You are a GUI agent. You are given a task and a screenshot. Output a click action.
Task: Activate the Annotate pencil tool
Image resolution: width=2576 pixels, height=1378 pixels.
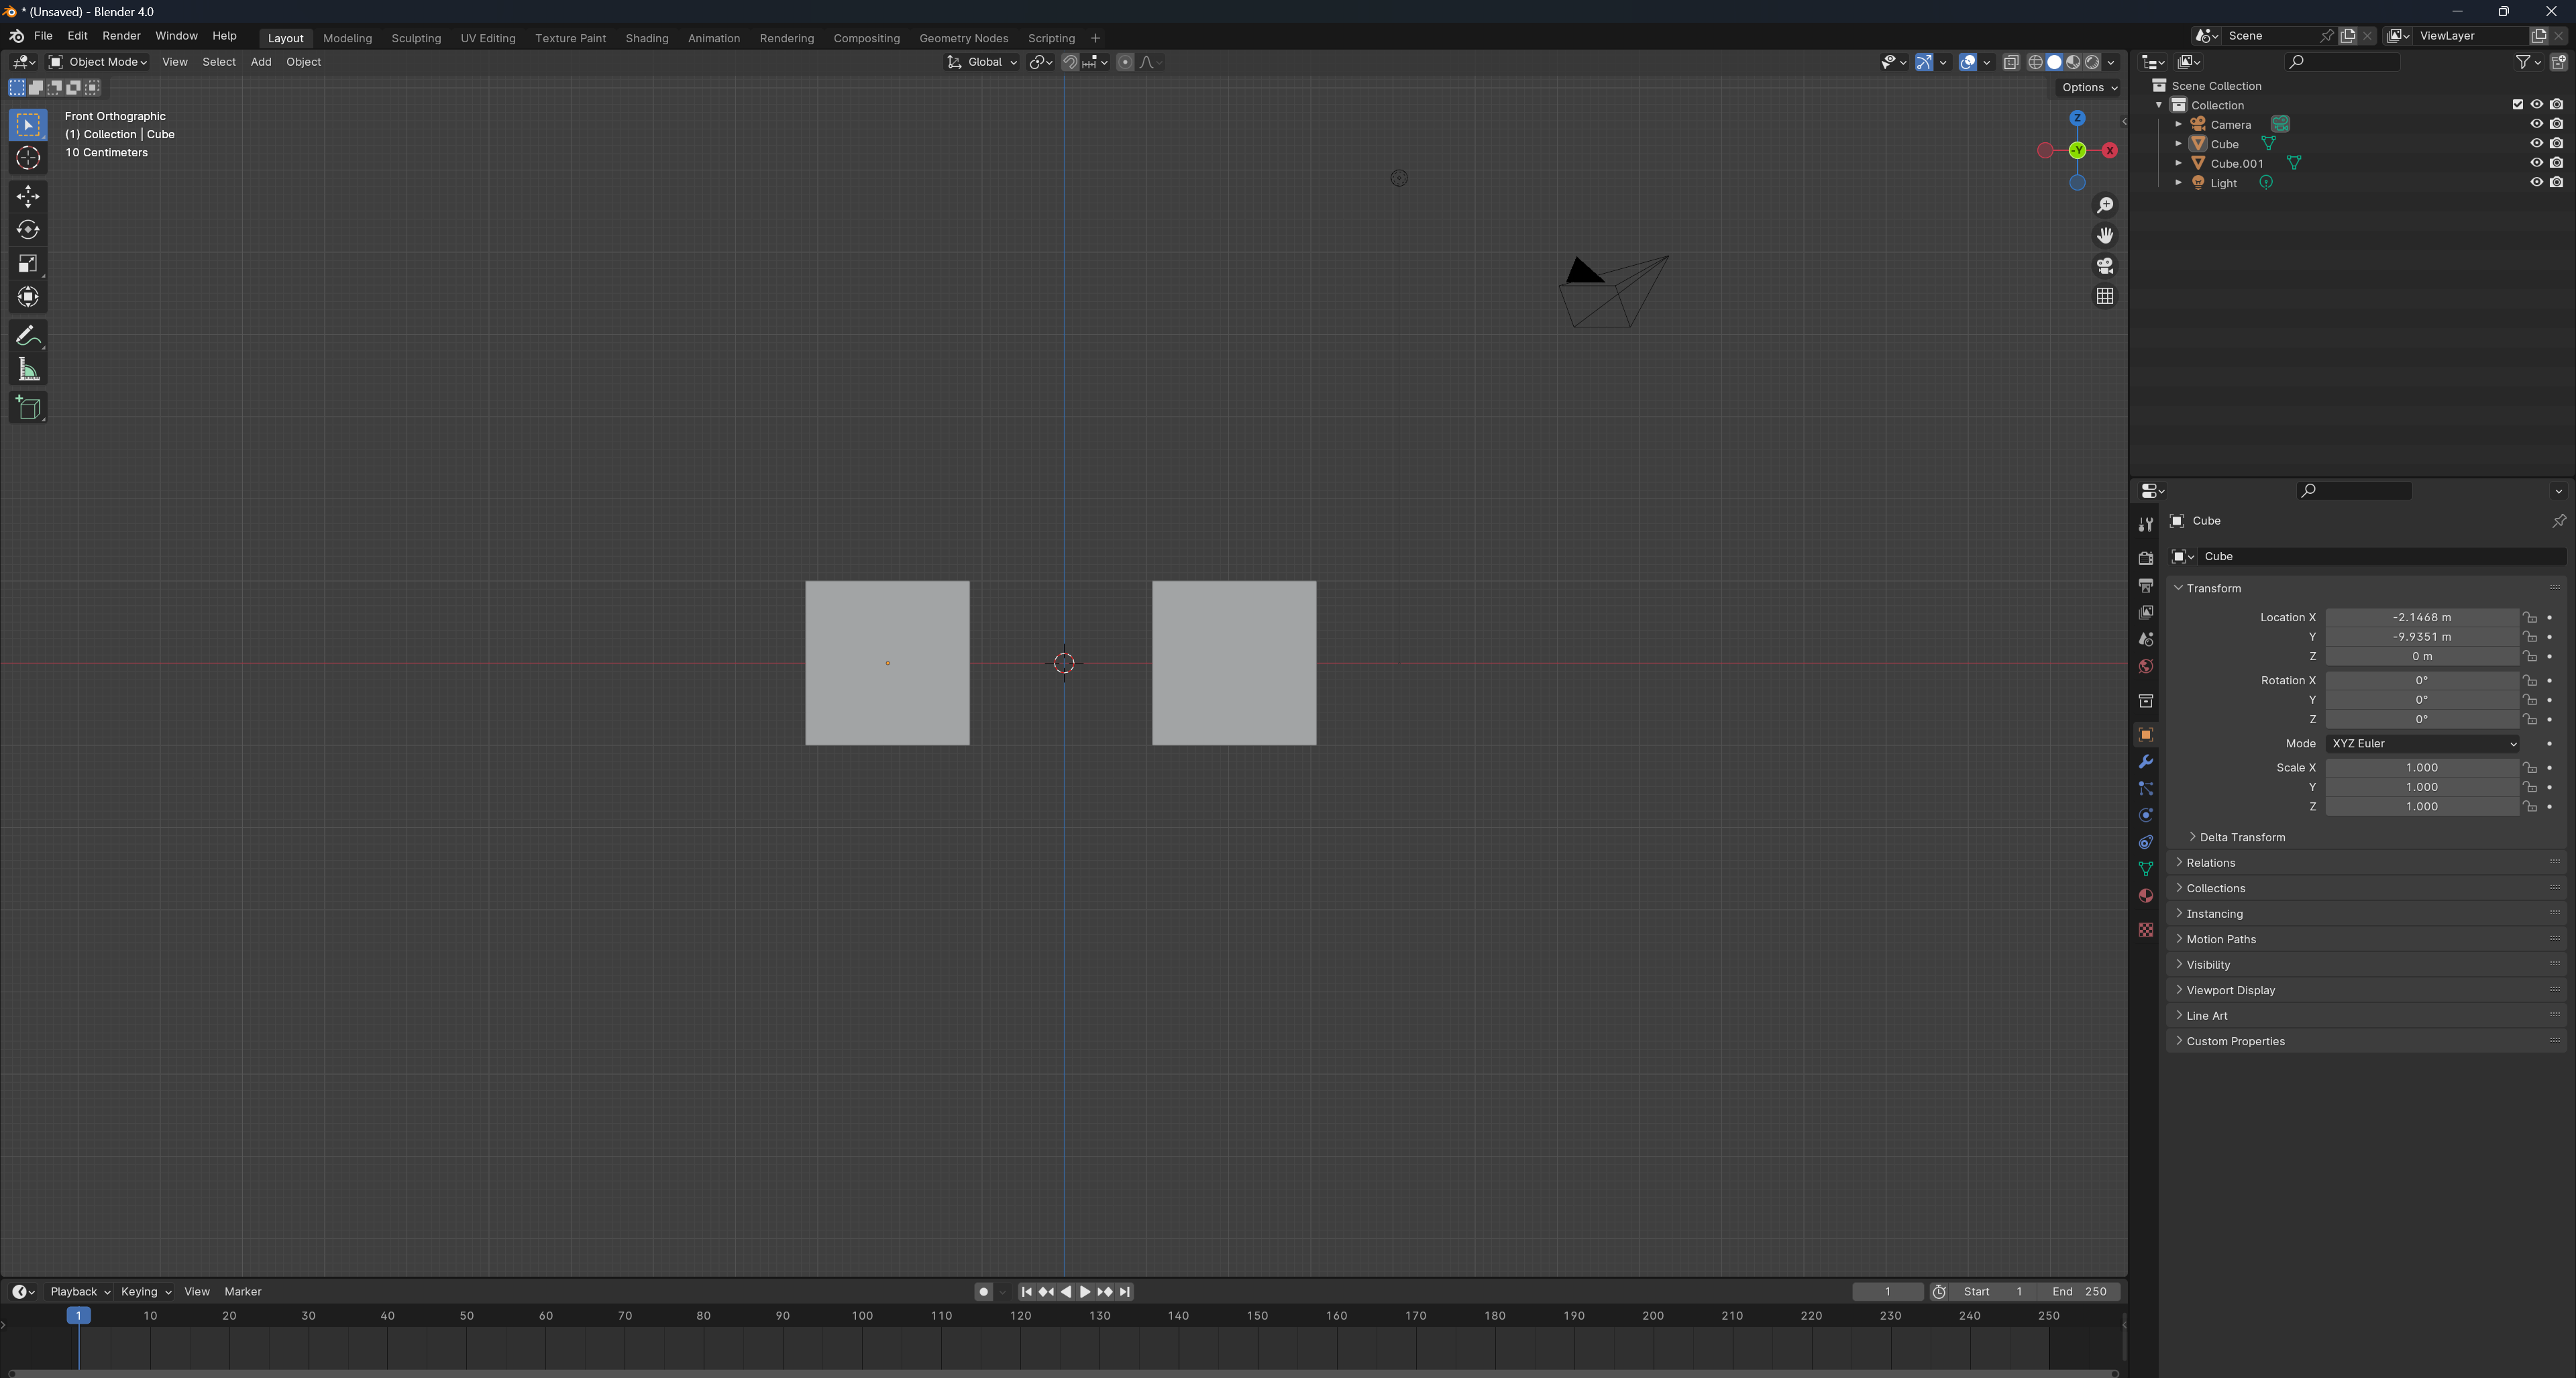tap(28, 336)
